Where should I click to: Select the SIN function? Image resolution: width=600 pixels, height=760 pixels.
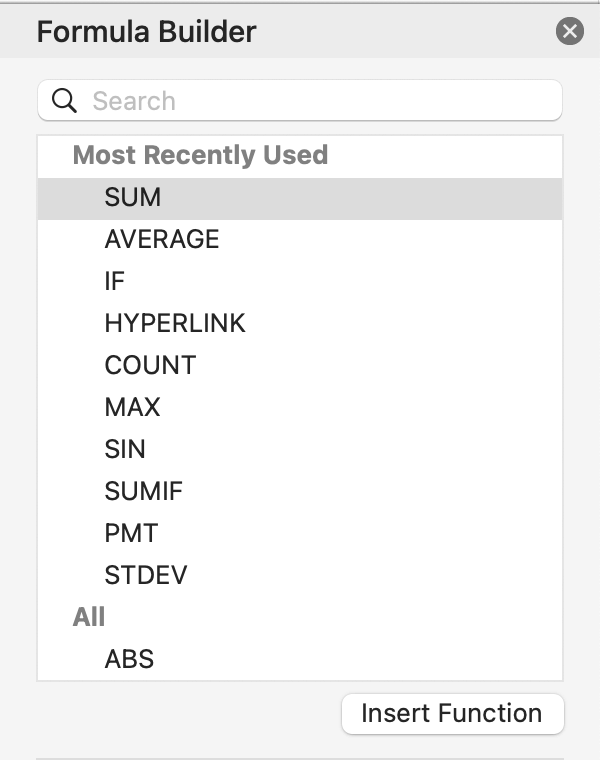click(125, 449)
